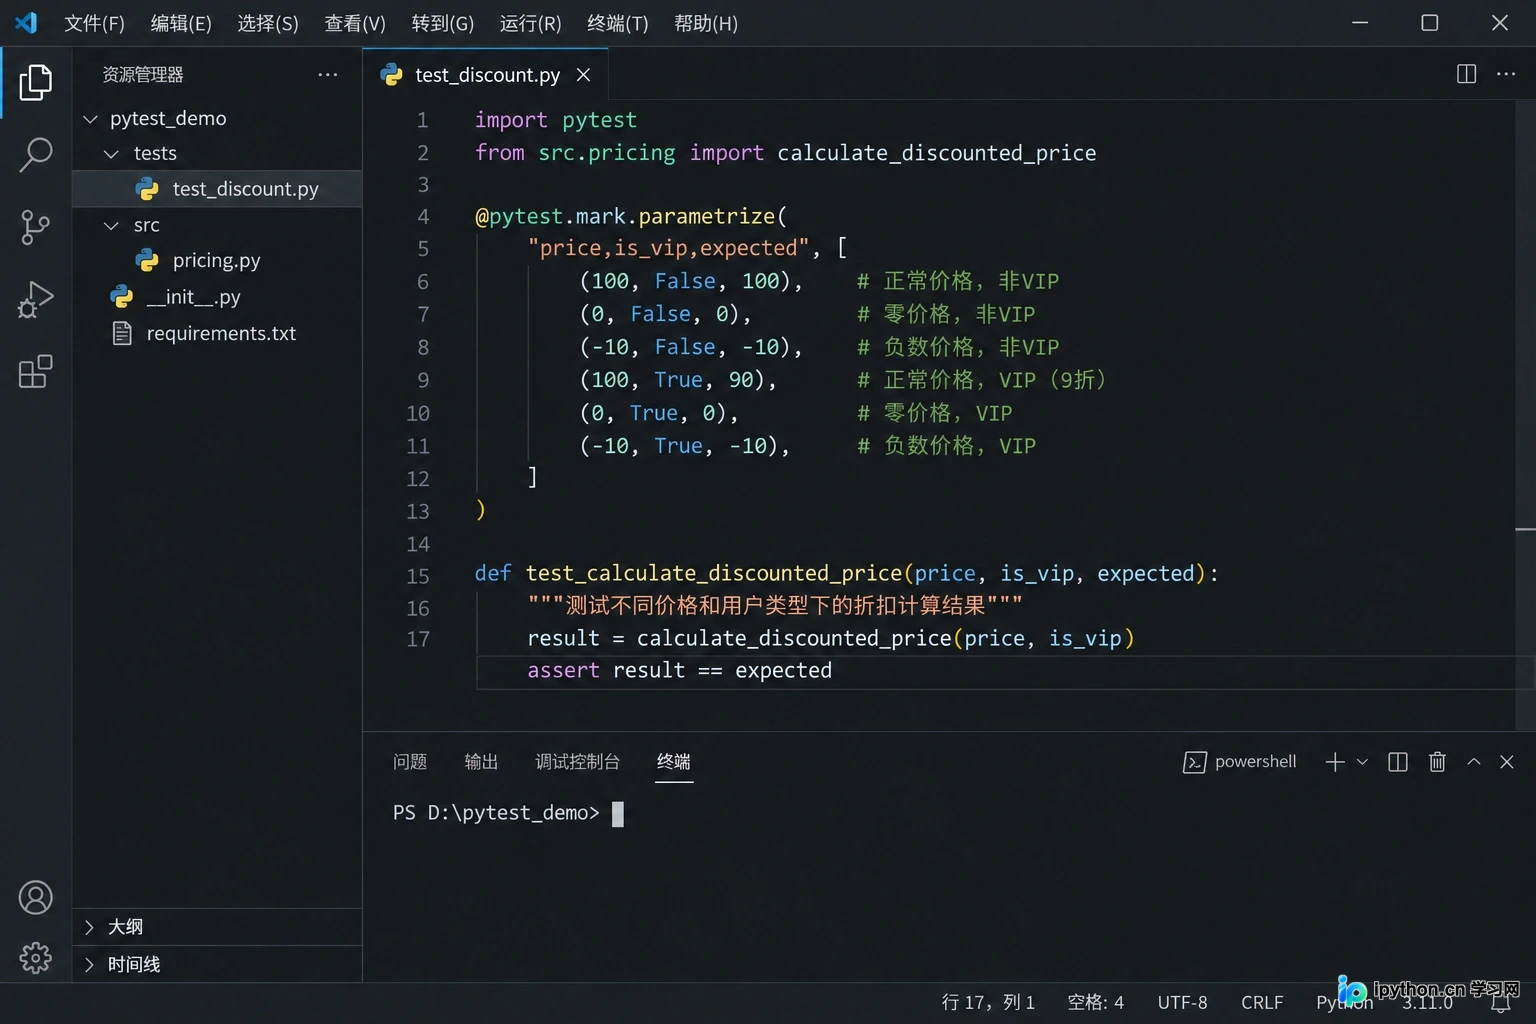Open editor more actions ellipsis
Viewport: 1536px width, 1024px height.
coord(1506,74)
